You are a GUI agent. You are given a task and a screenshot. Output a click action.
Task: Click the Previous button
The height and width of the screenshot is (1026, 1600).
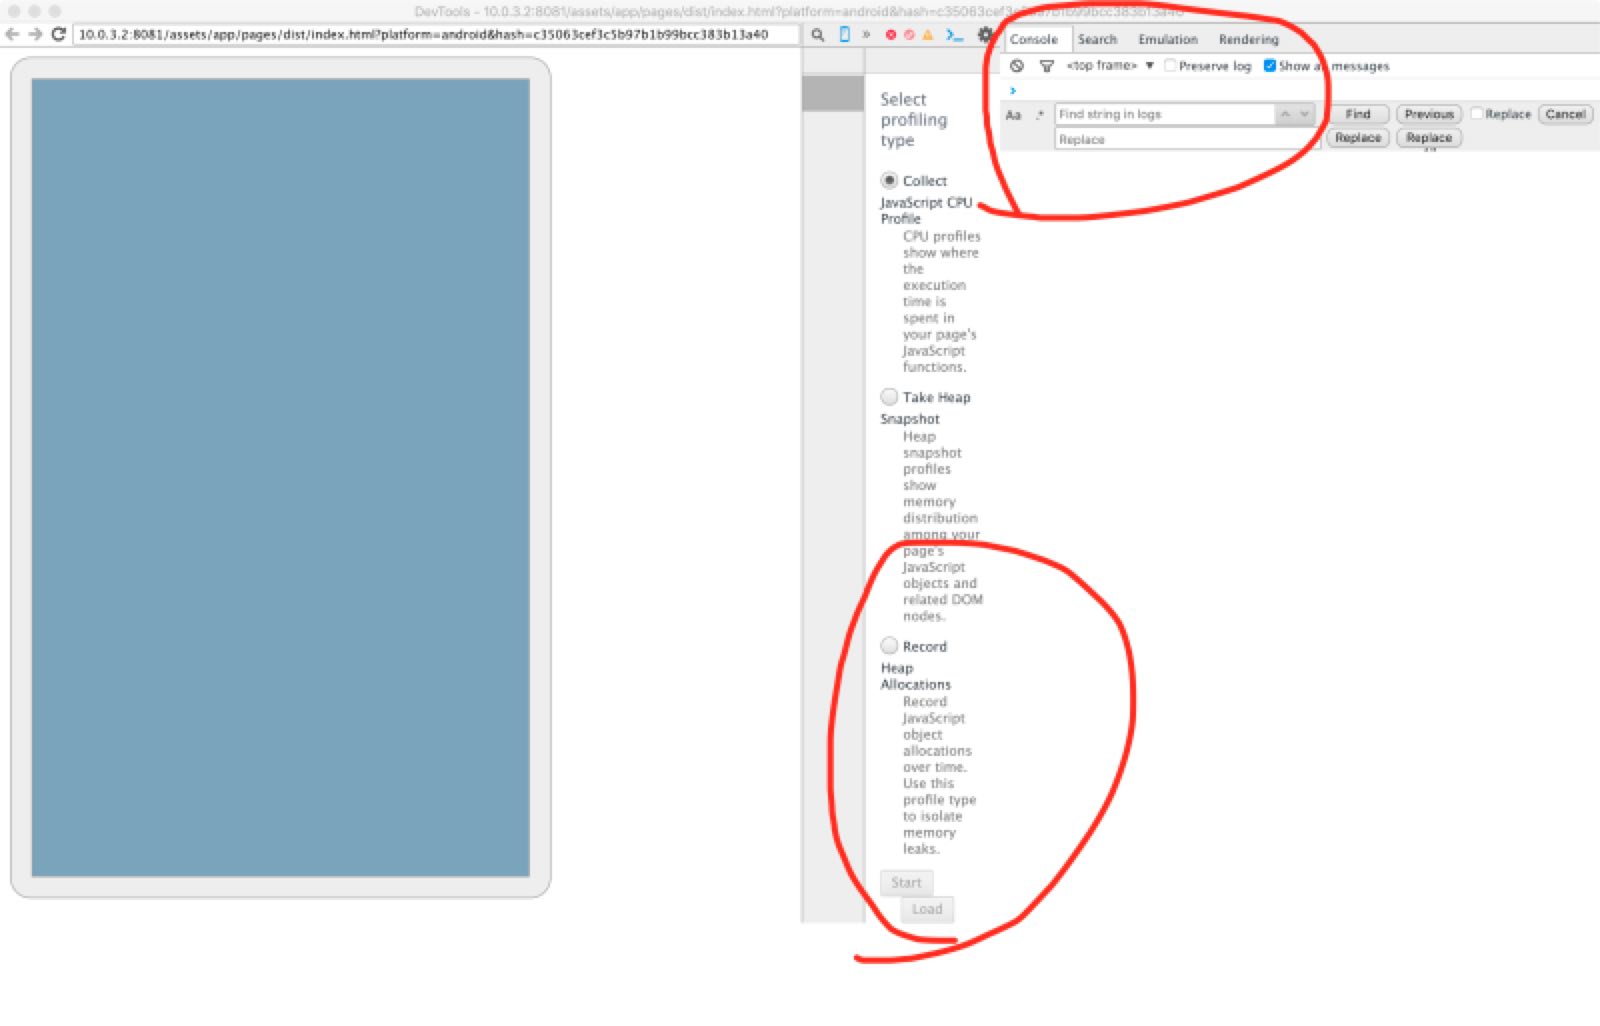click(x=1428, y=114)
